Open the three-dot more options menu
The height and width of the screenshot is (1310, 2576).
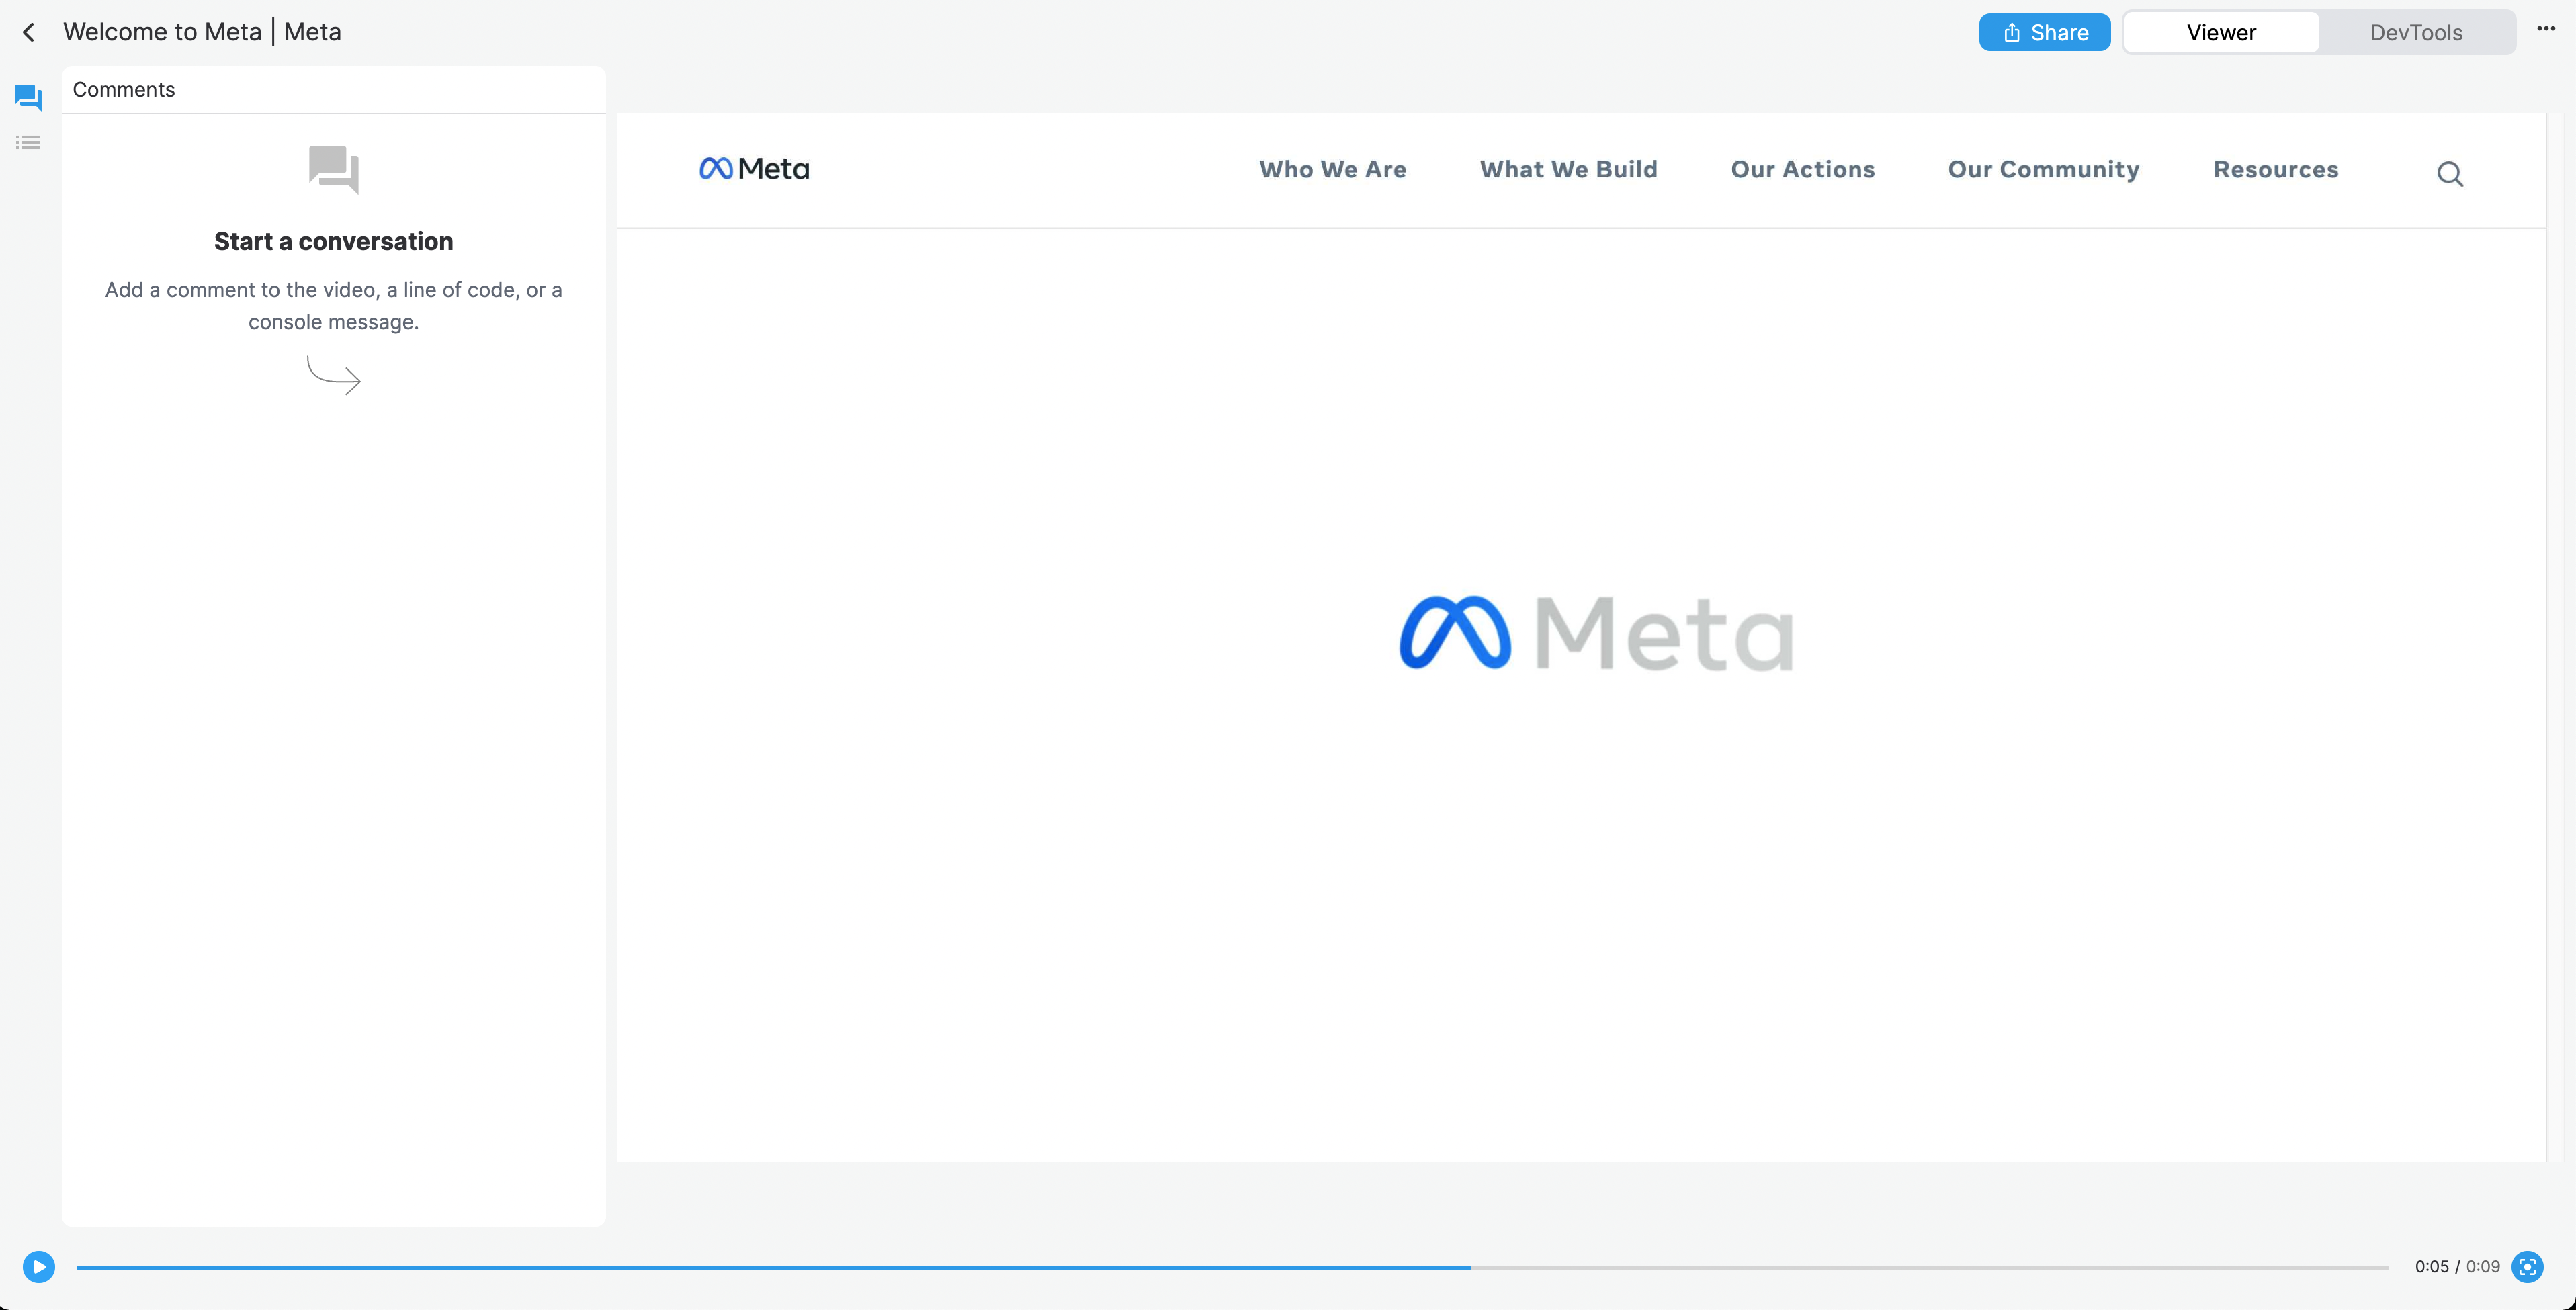point(2545,29)
